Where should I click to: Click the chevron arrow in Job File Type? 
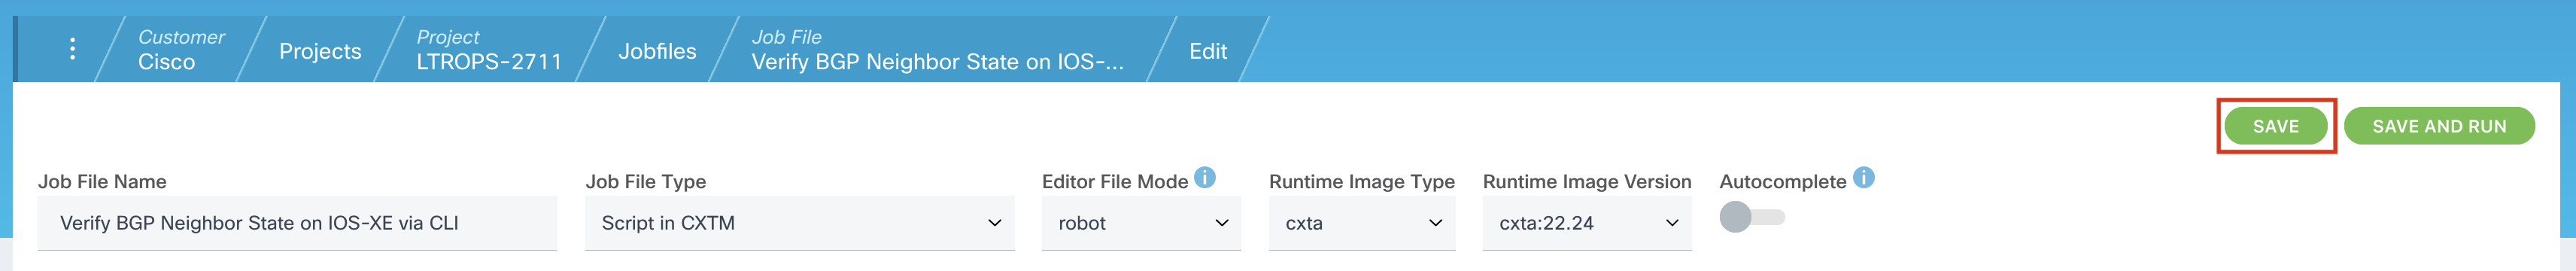(994, 223)
